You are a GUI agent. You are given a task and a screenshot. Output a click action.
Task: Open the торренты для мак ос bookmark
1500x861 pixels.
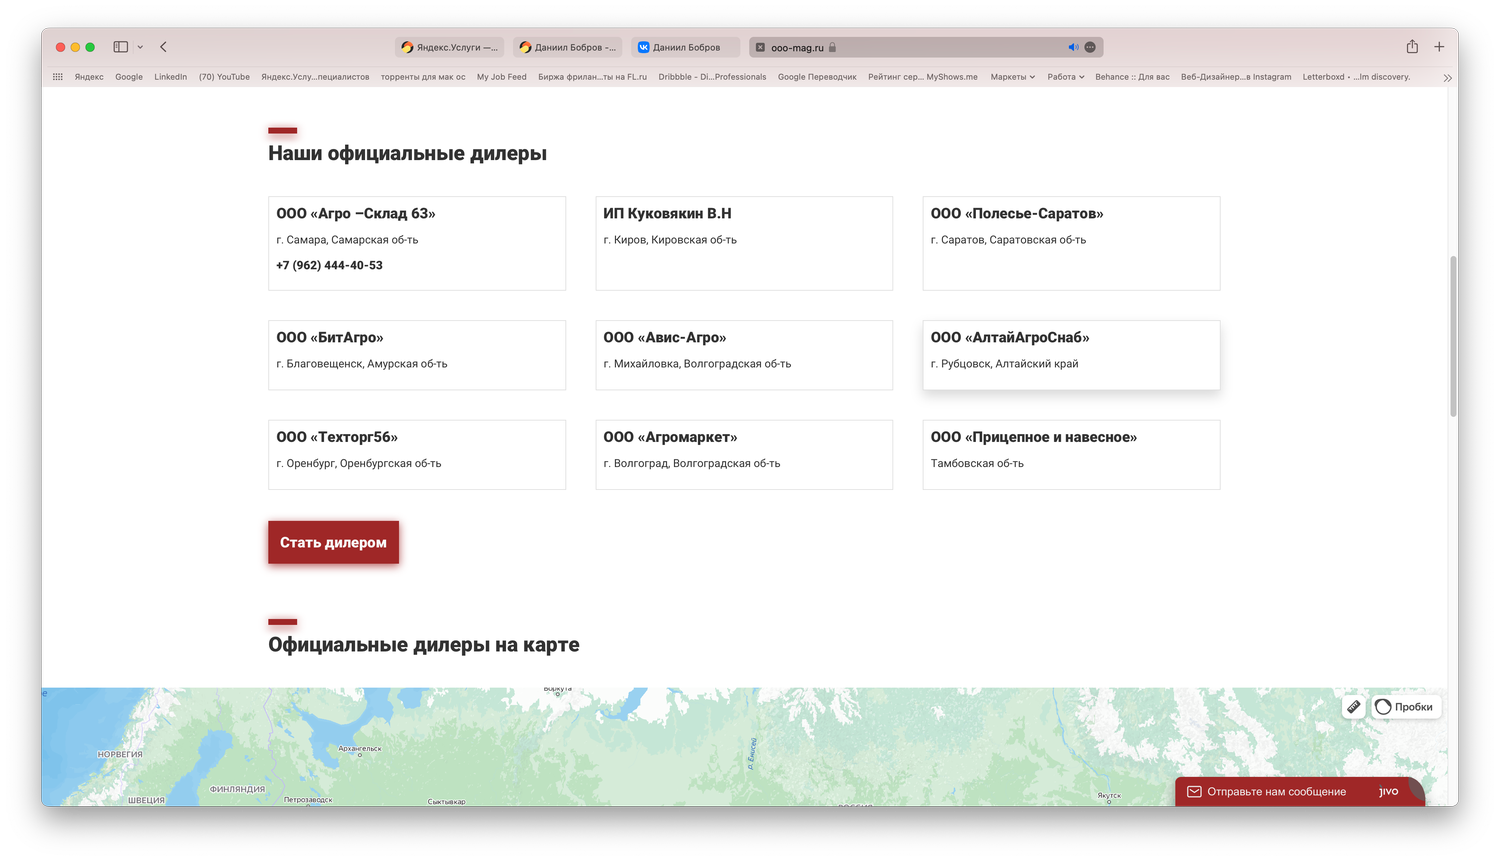pyautogui.click(x=423, y=77)
